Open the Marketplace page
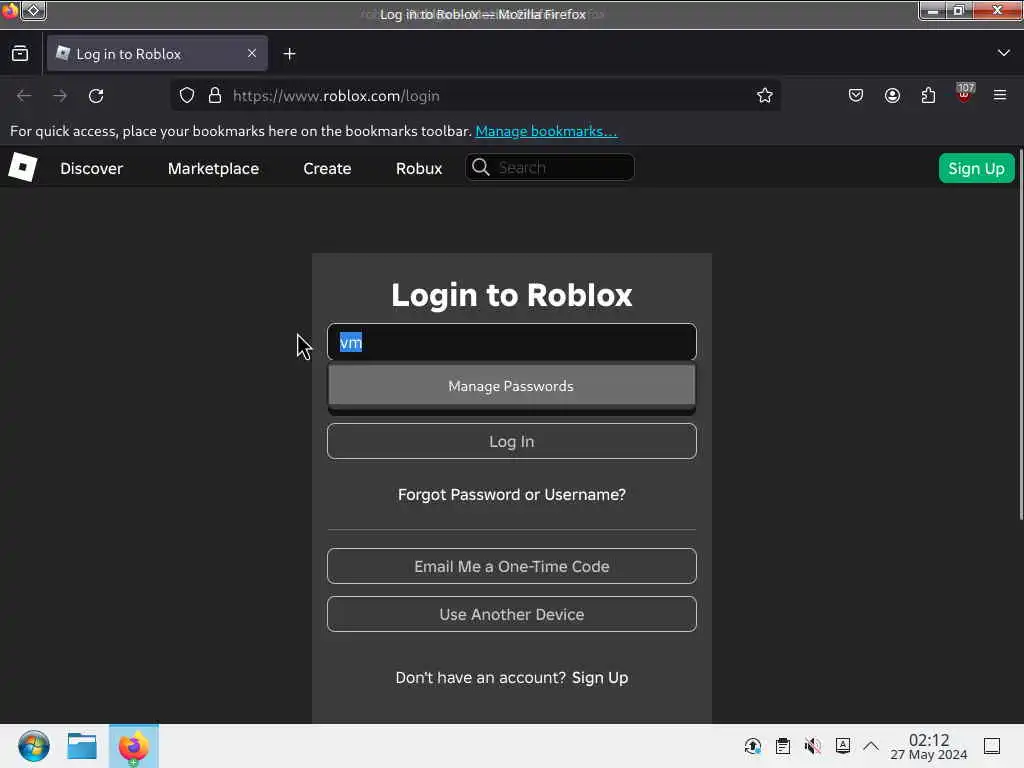Image resolution: width=1024 pixels, height=768 pixels. pyautogui.click(x=214, y=168)
